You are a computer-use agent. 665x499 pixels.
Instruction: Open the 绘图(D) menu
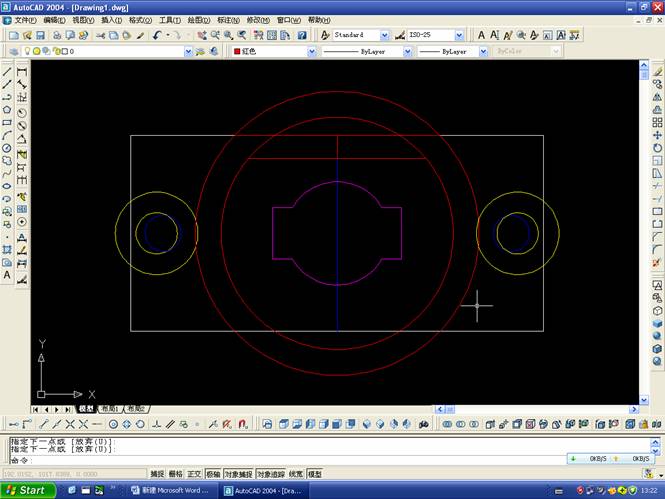tap(199, 20)
